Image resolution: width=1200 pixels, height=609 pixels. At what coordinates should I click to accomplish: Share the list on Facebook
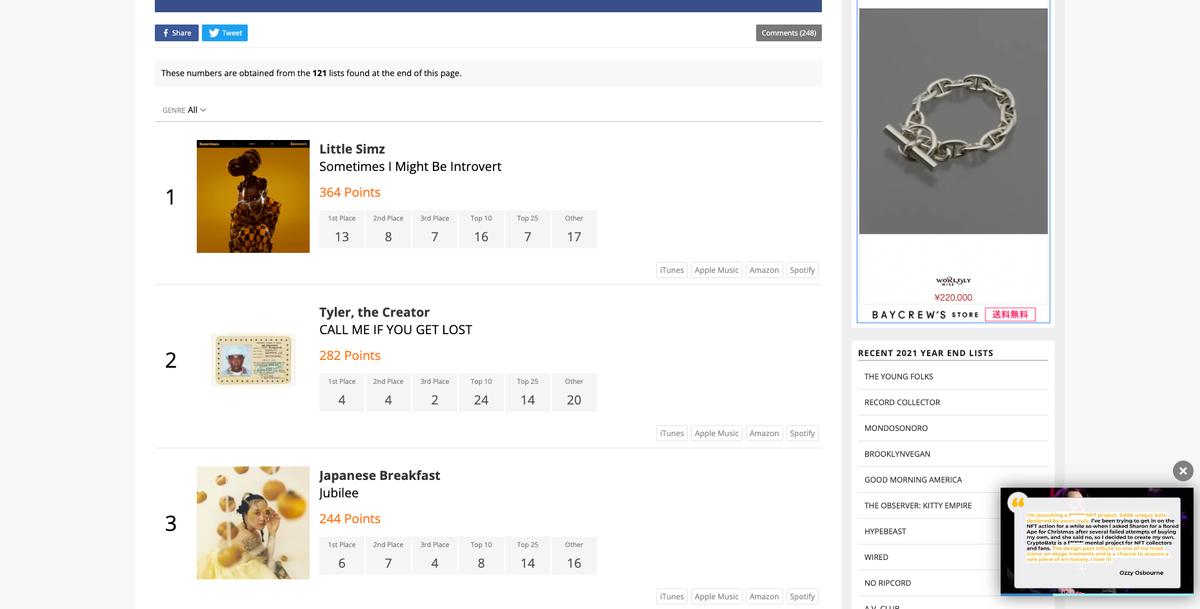(176, 33)
